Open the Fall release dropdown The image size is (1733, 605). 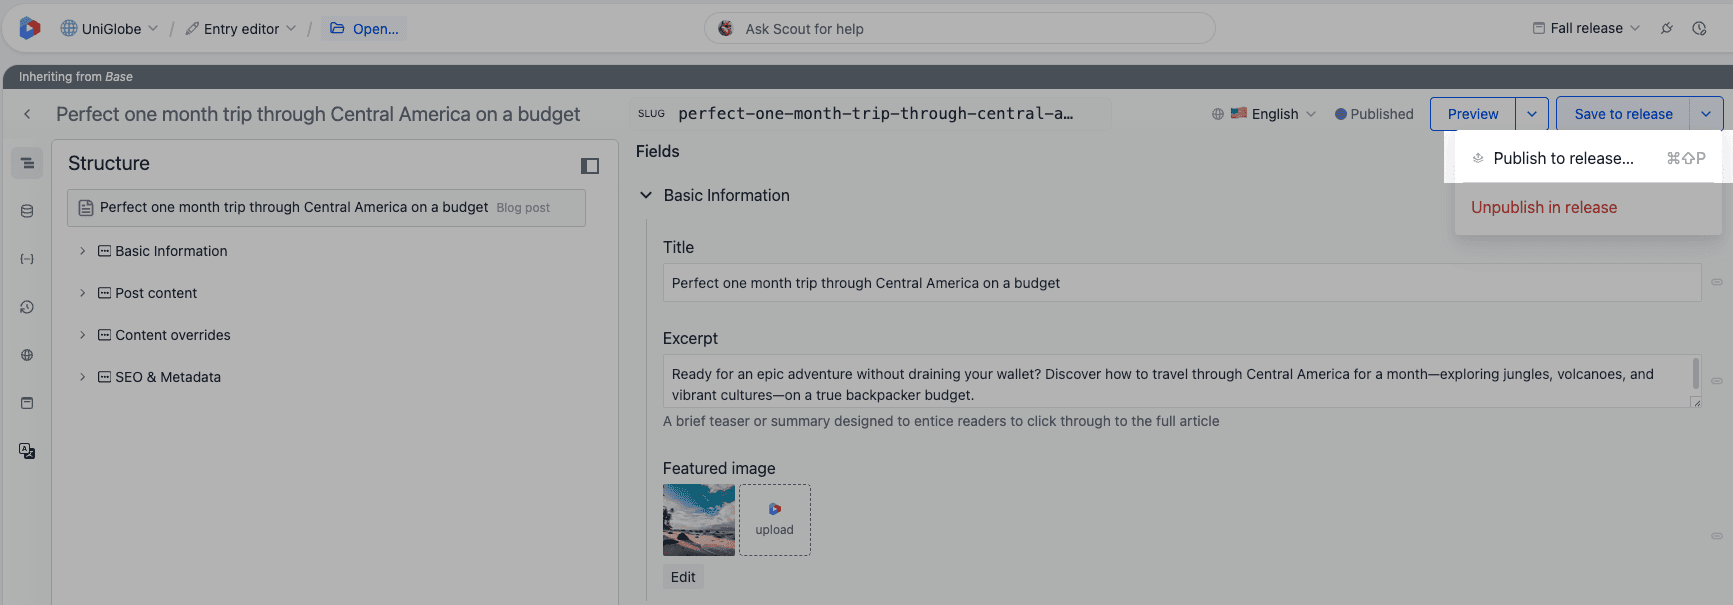coord(1586,28)
